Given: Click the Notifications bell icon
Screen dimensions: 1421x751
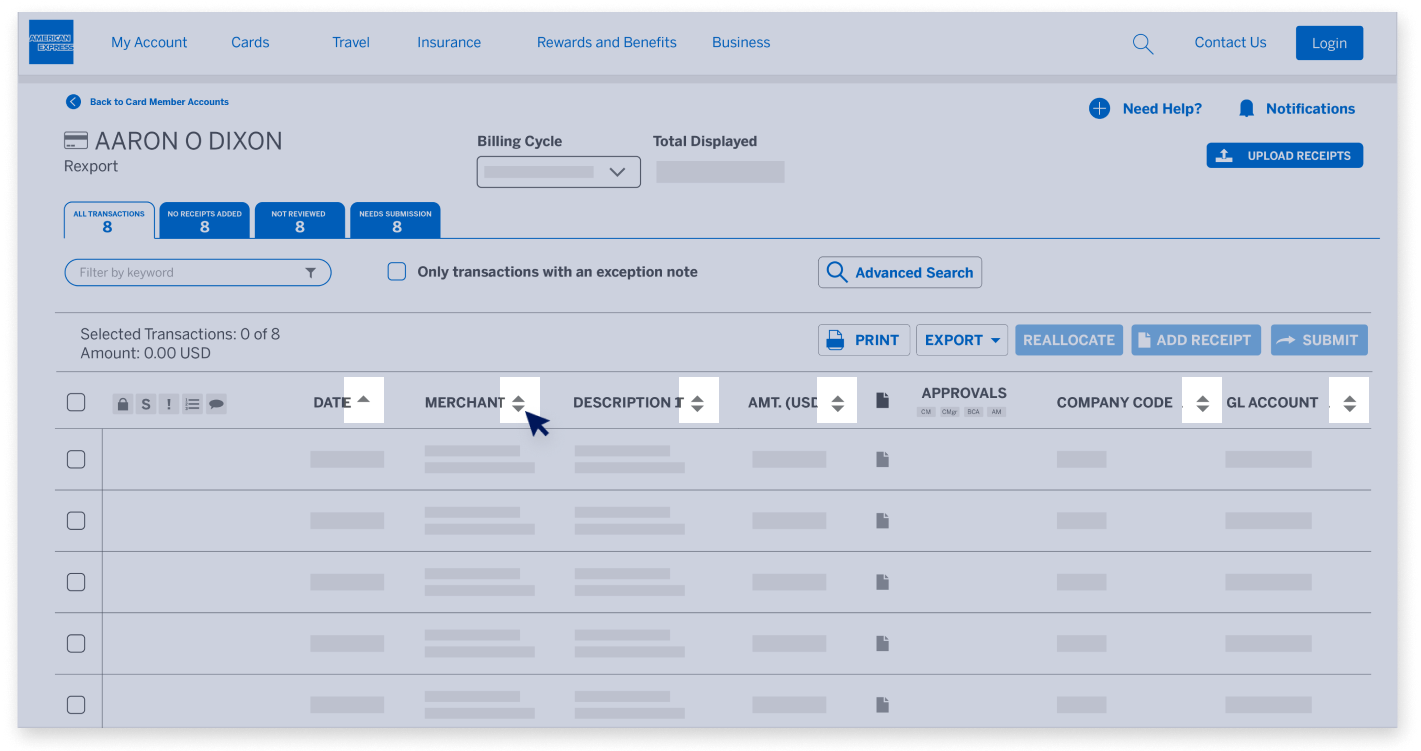Looking at the screenshot, I should pos(1245,107).
